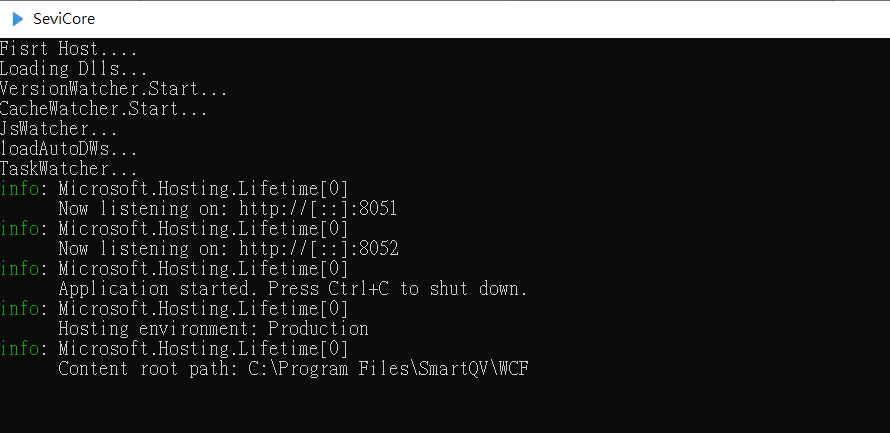Select the 'Hosting environment: Production' line
Image resolution: width=890 pixels, height=433 pixels.
coord(213,329)
